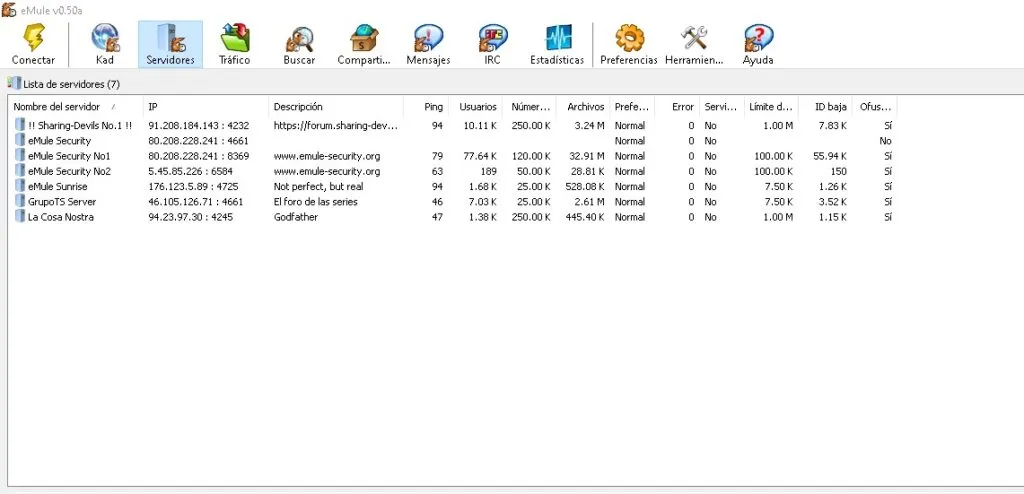Screen dimensions: 1024x494
Task: Select the eMule Security server row
Action: 453,140
